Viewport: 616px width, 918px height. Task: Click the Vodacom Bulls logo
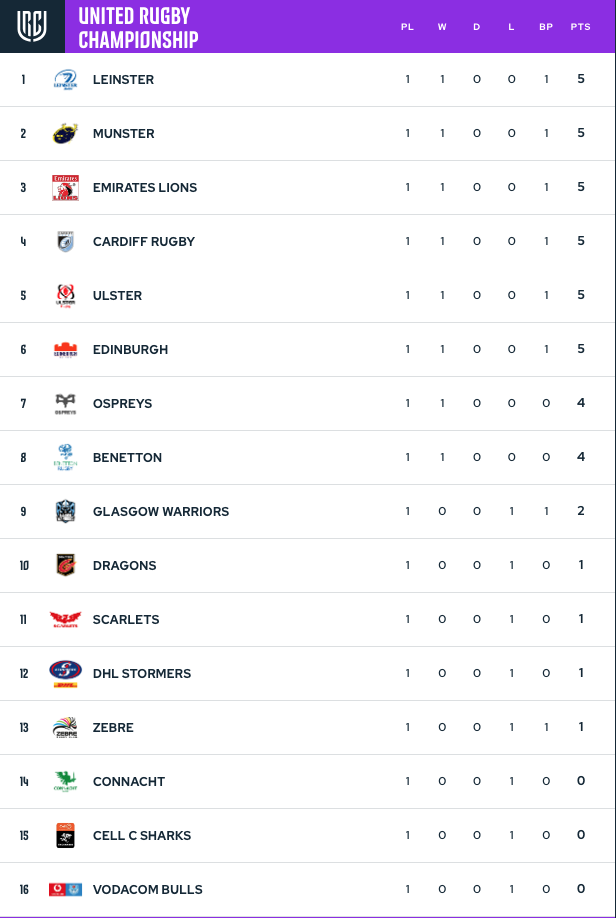(65, 889)
